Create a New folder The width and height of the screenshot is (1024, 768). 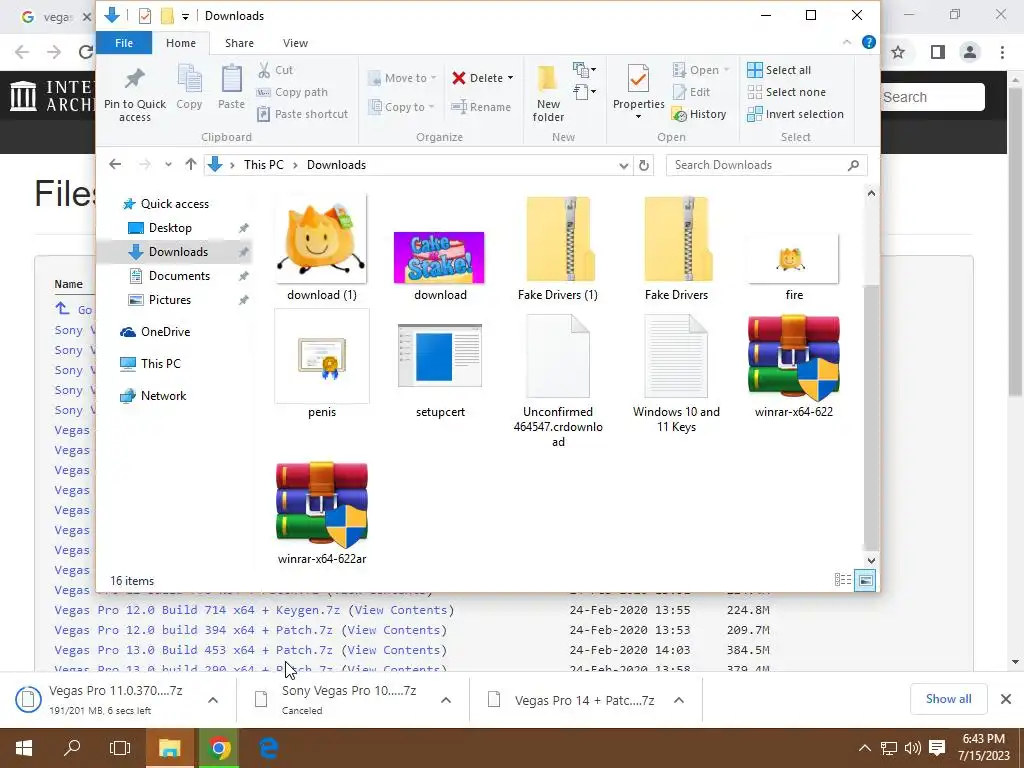[548, 93]
